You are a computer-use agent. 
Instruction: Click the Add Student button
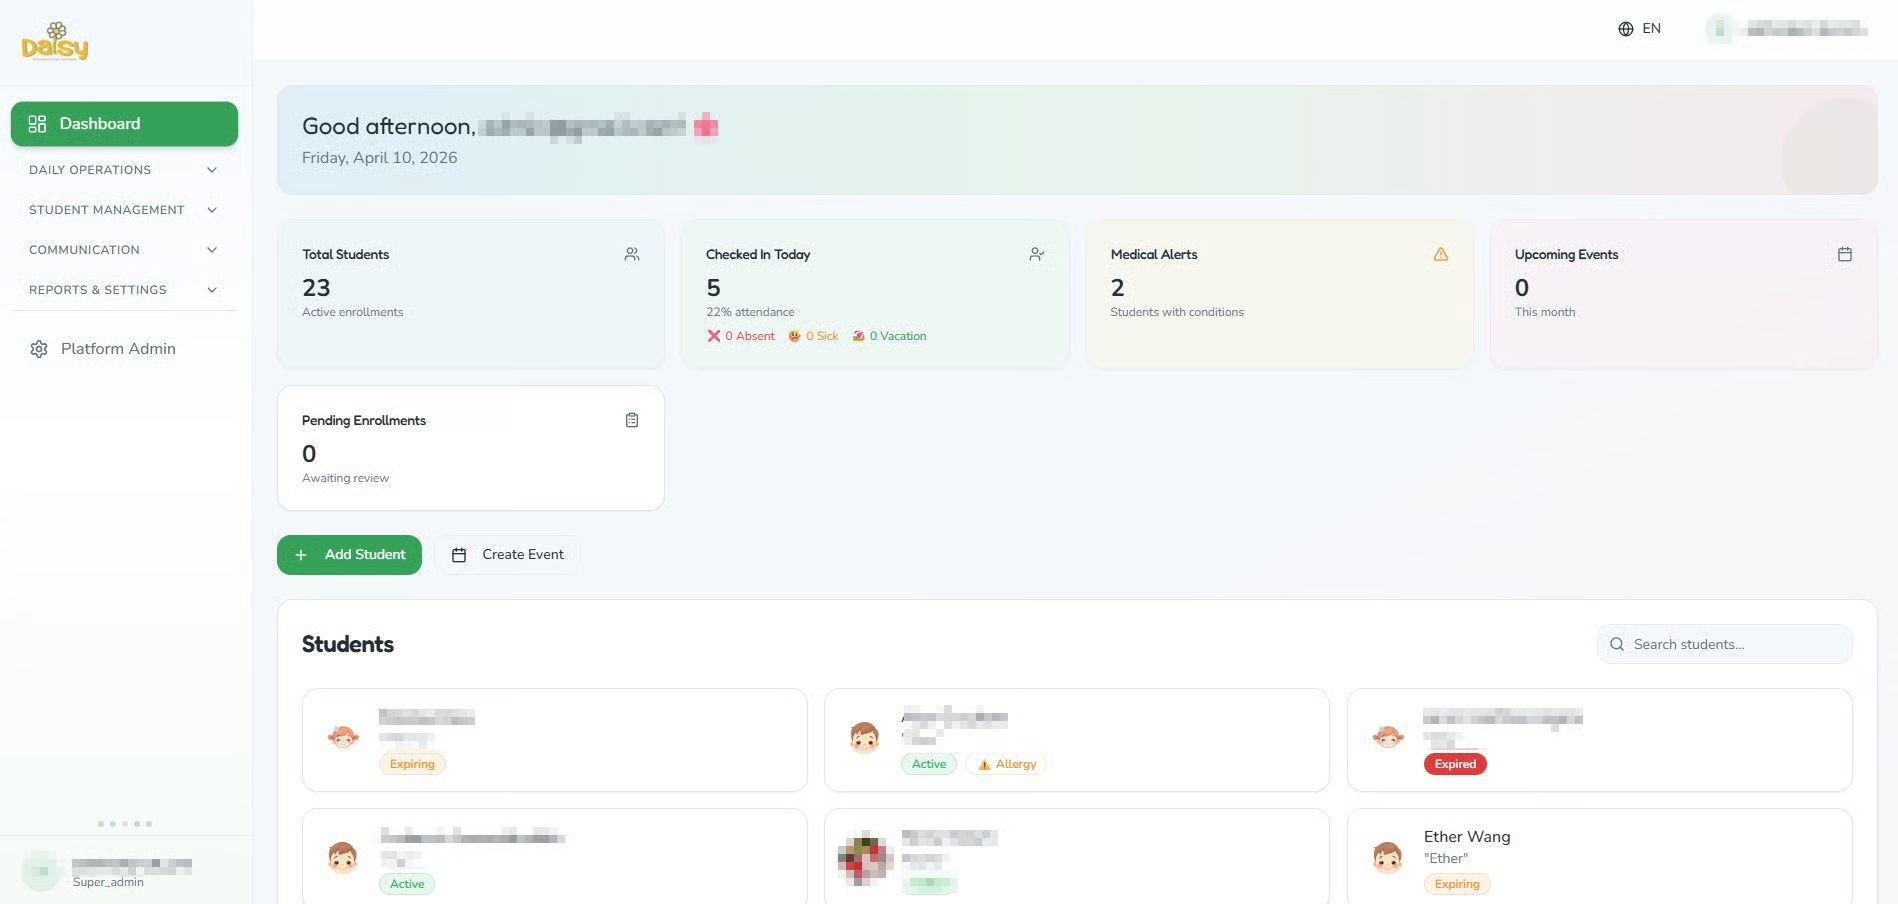[x=349, y=555]
